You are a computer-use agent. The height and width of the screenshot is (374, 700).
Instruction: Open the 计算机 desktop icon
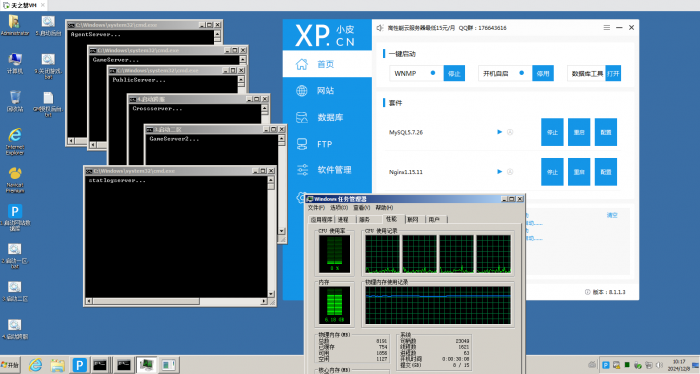tap(15, 63)
